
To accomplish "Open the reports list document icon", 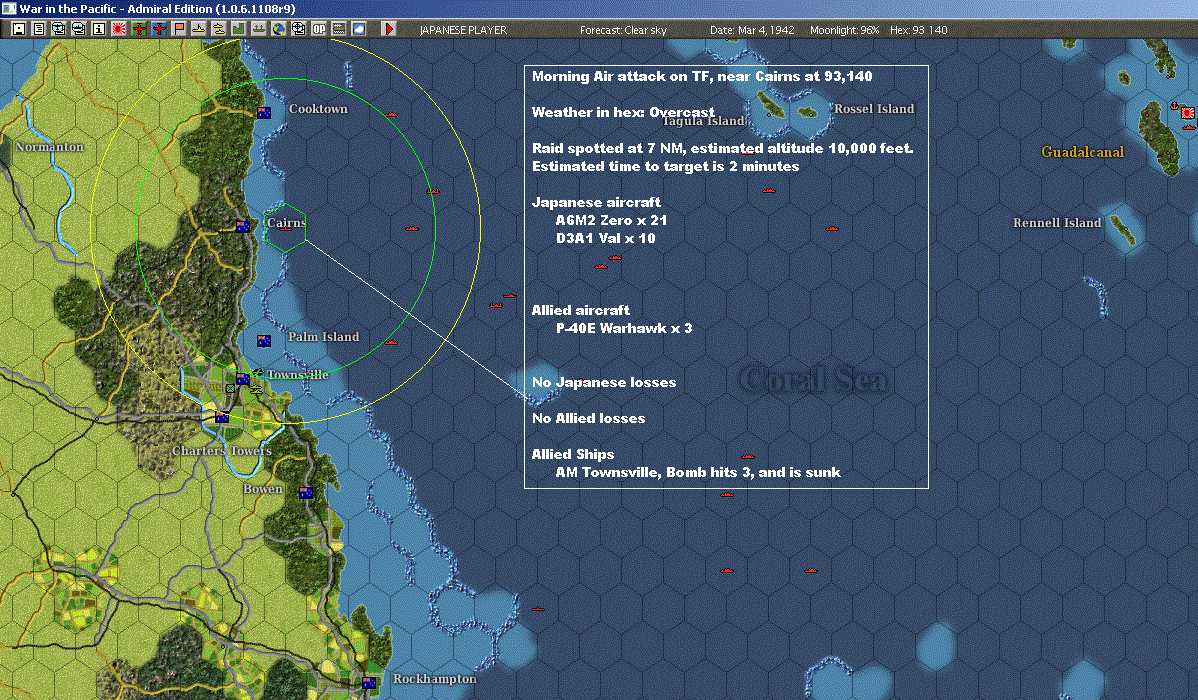I will [x=38, y=29].
